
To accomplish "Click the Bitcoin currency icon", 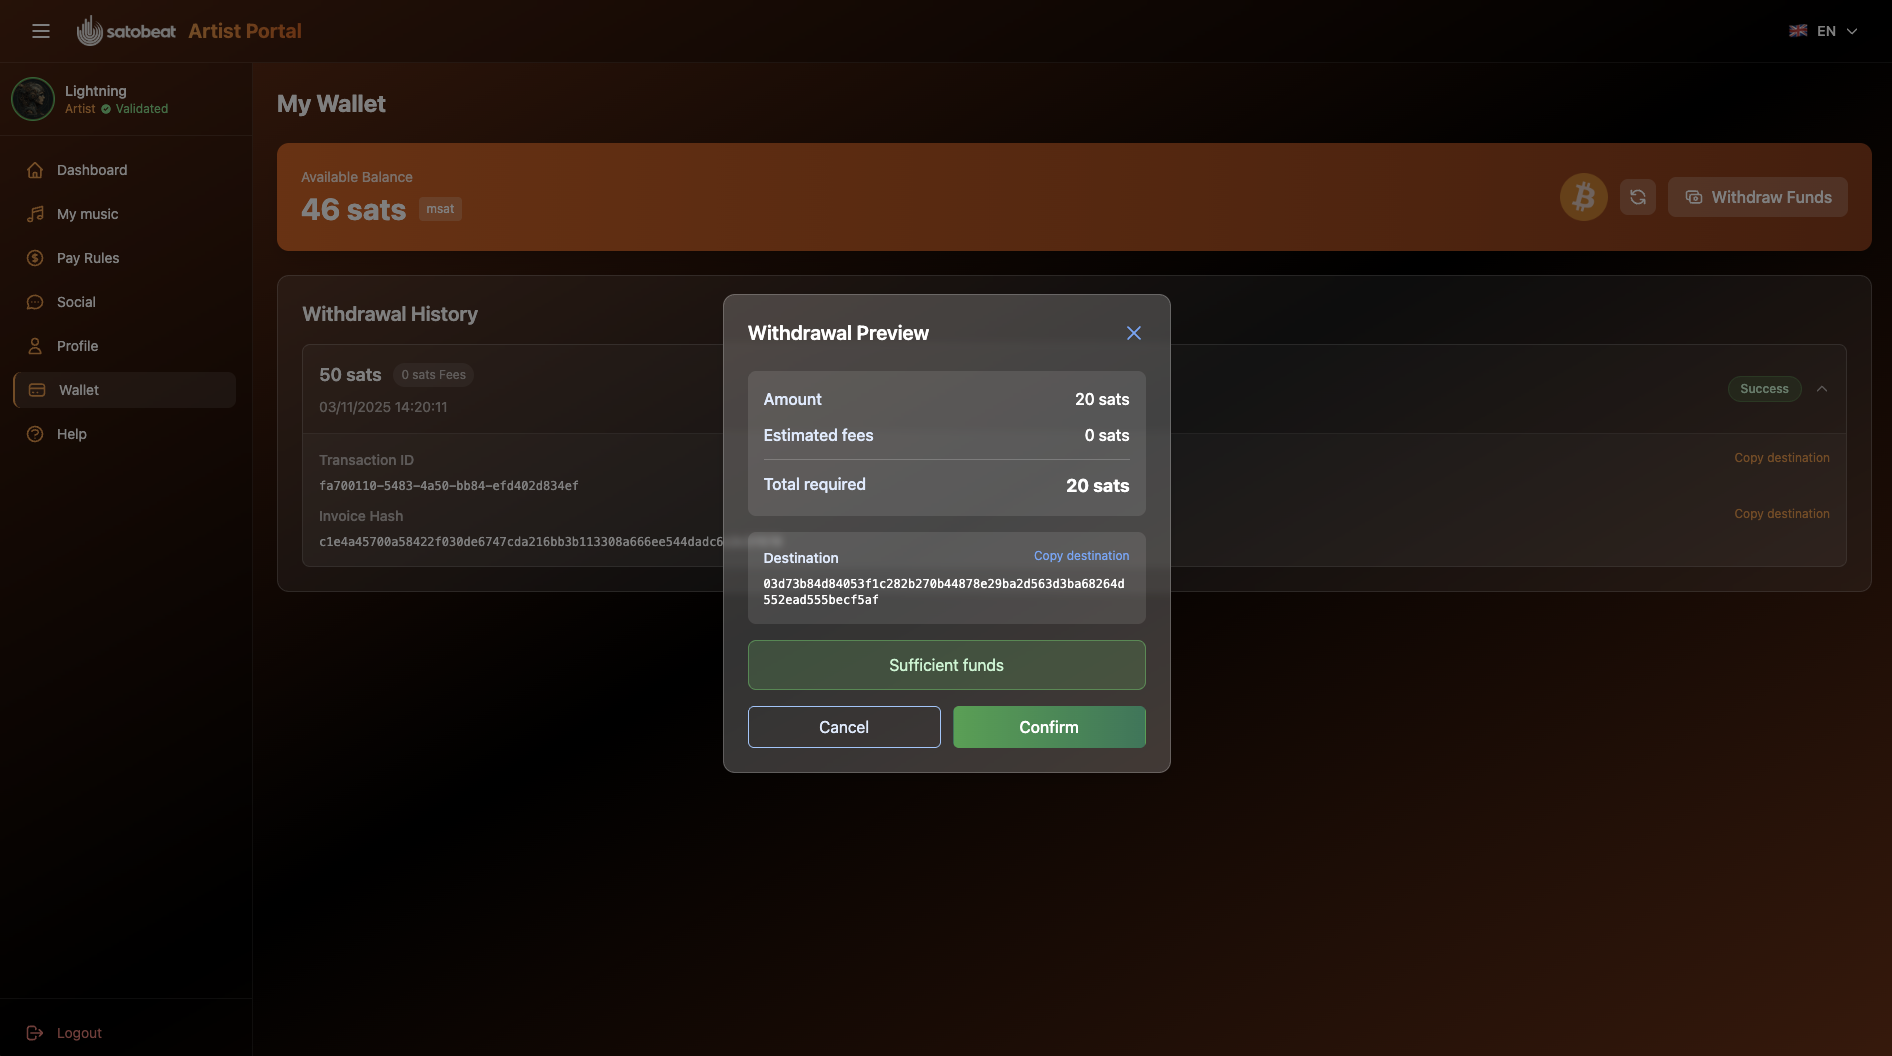I will click(x=1583, y=197).
